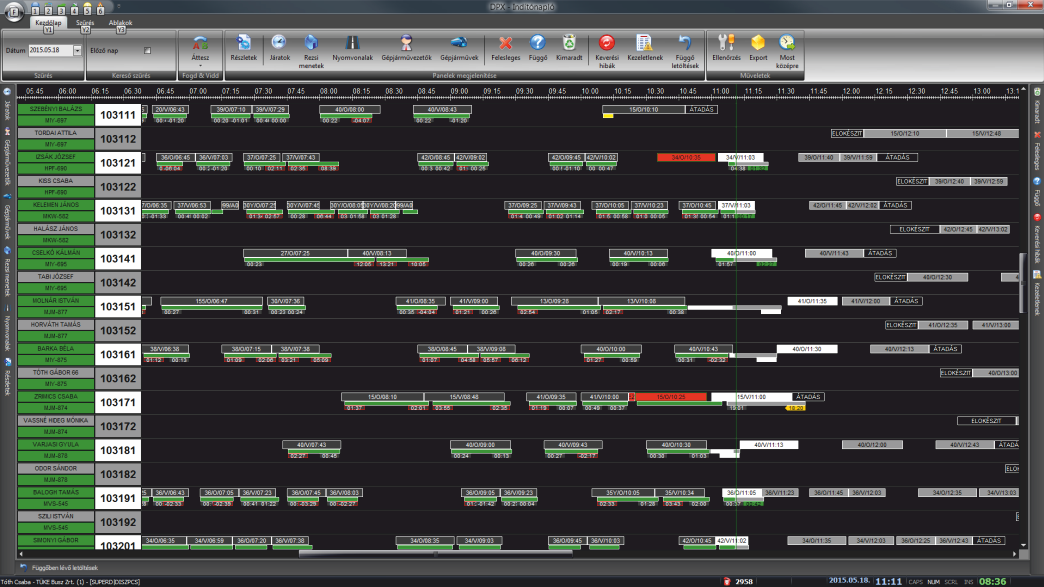Image resolution: width=1044 pixels, height=587 pixels.
Task: Click driver name KISS CSABA
Action: 56,181
